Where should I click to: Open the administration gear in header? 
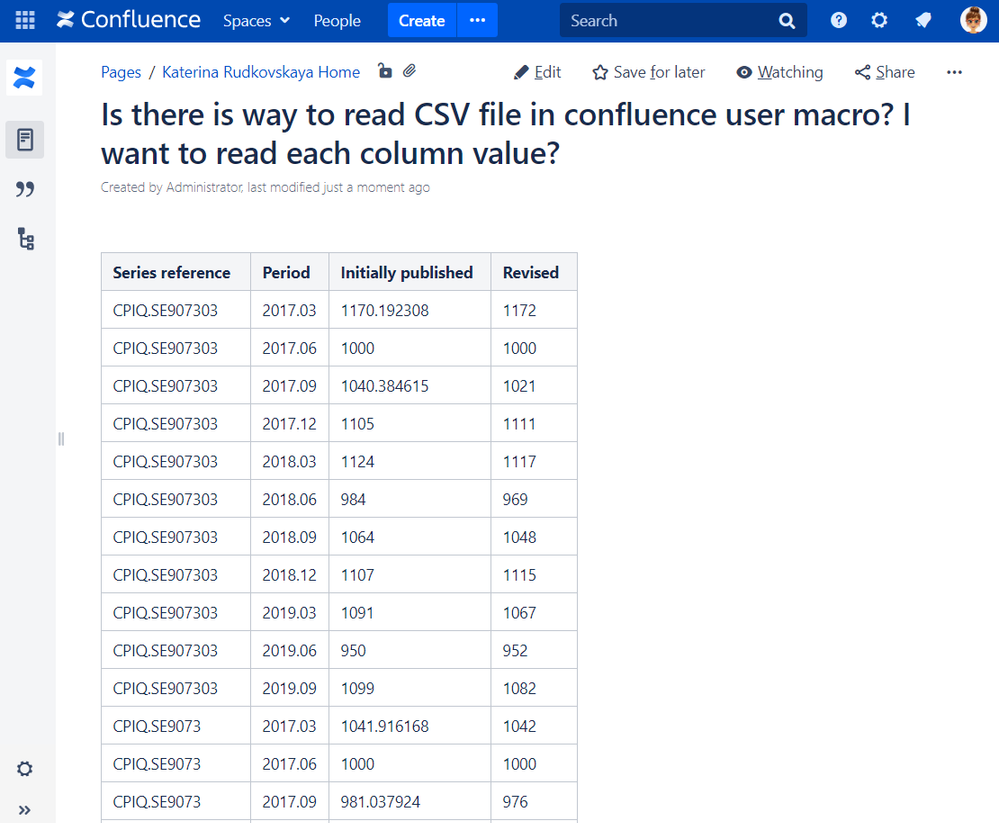click(879, 20)
